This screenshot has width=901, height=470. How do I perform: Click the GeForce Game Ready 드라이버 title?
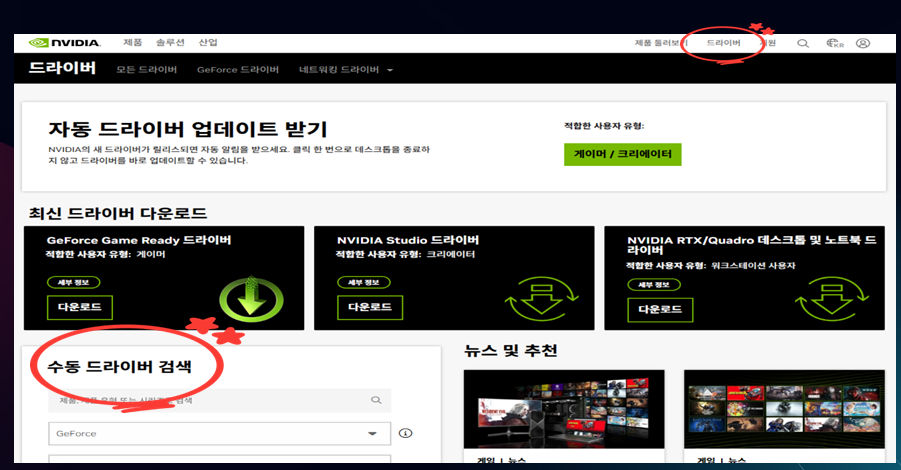click(x=139, y=240)
